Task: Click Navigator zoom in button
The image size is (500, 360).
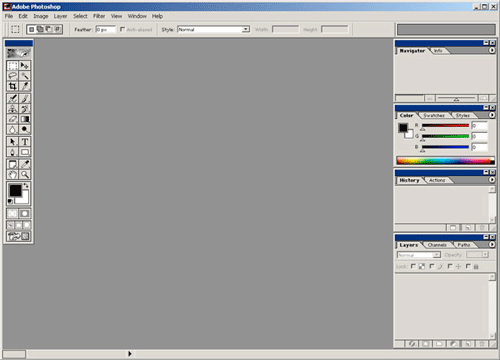Action: 483,98
